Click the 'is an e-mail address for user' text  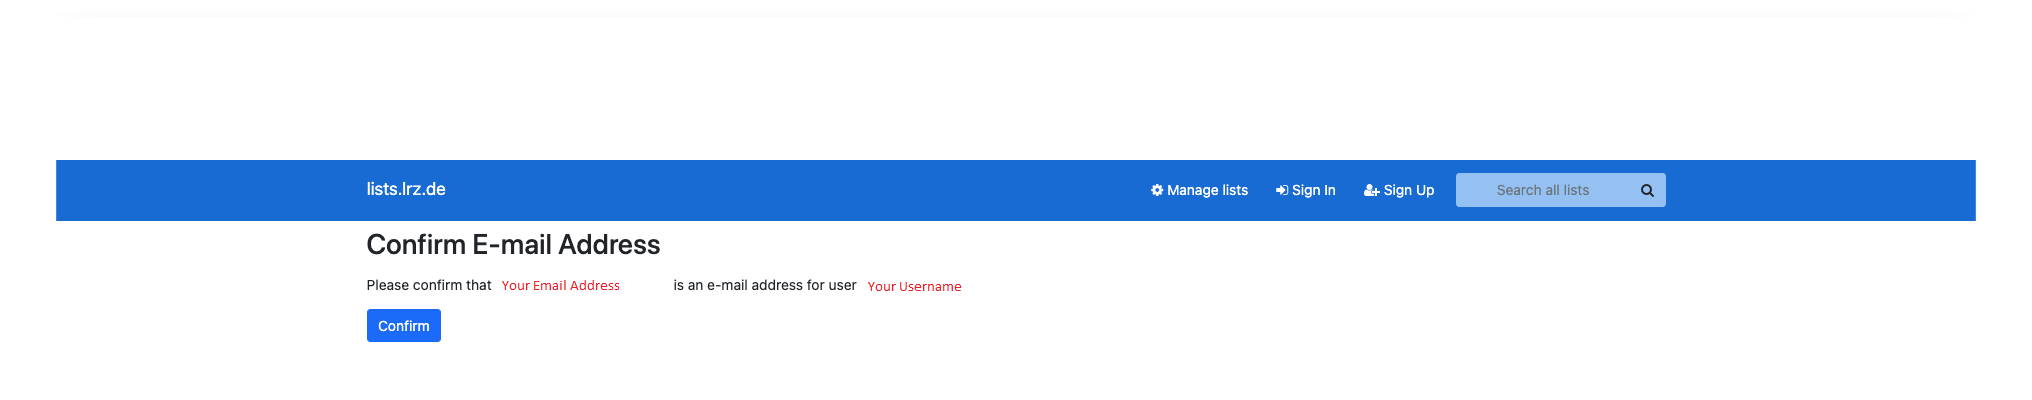765,286
